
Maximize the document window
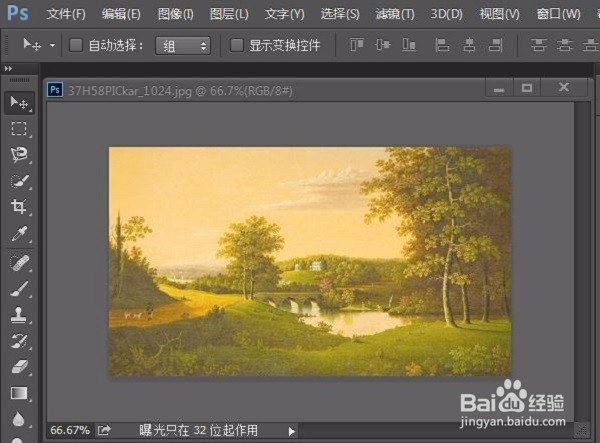tap(527, 89)
